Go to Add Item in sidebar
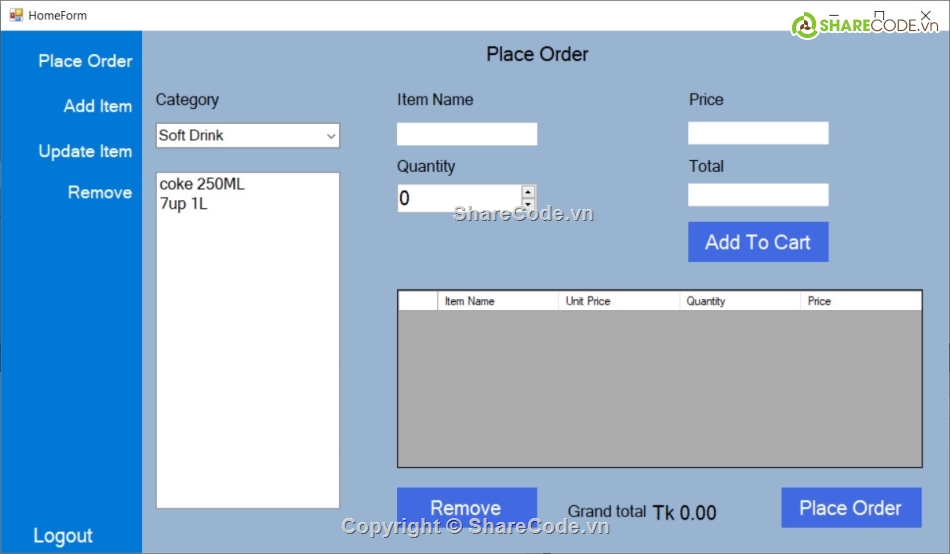The height and width of the screenshot is (554, 950). [x=97, y=106]
